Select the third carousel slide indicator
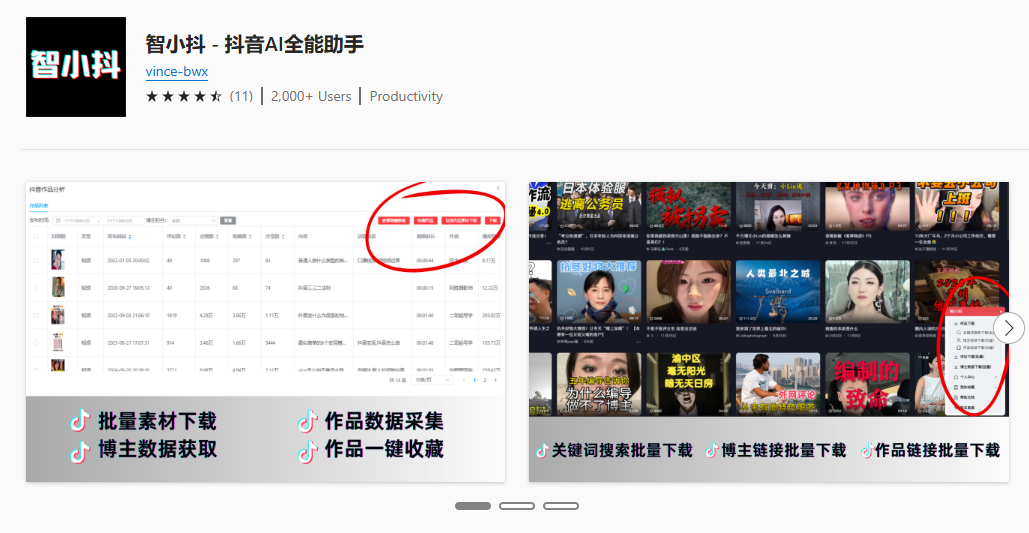Image resolution: width=1029 pixels, height=533 pixels. tap(561, 506)
